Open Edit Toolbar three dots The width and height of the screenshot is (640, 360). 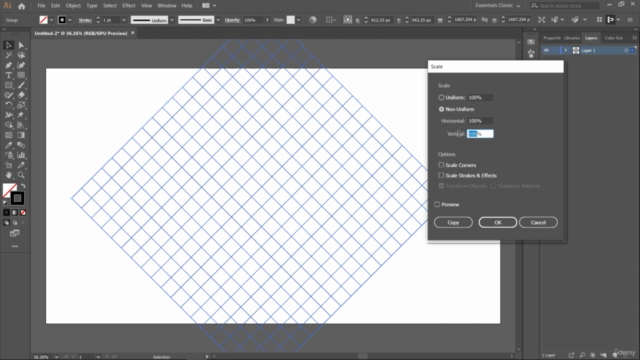(15, 247)
